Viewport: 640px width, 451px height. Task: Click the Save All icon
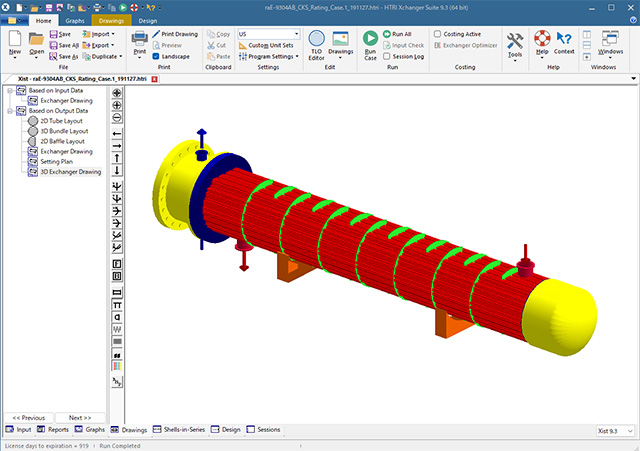pos(51,45)
